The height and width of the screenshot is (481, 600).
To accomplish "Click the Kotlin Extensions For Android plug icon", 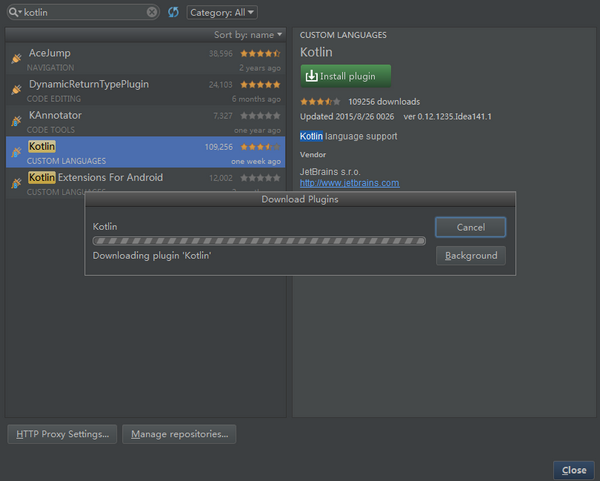I will coord(16,183).
